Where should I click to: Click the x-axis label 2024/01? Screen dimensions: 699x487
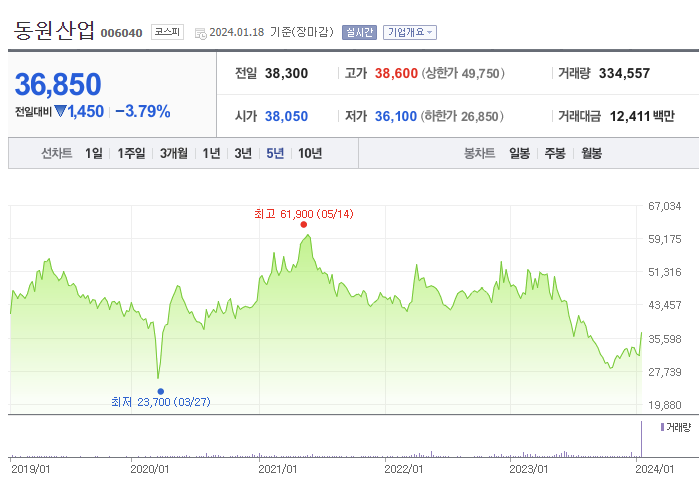(654, 469)
